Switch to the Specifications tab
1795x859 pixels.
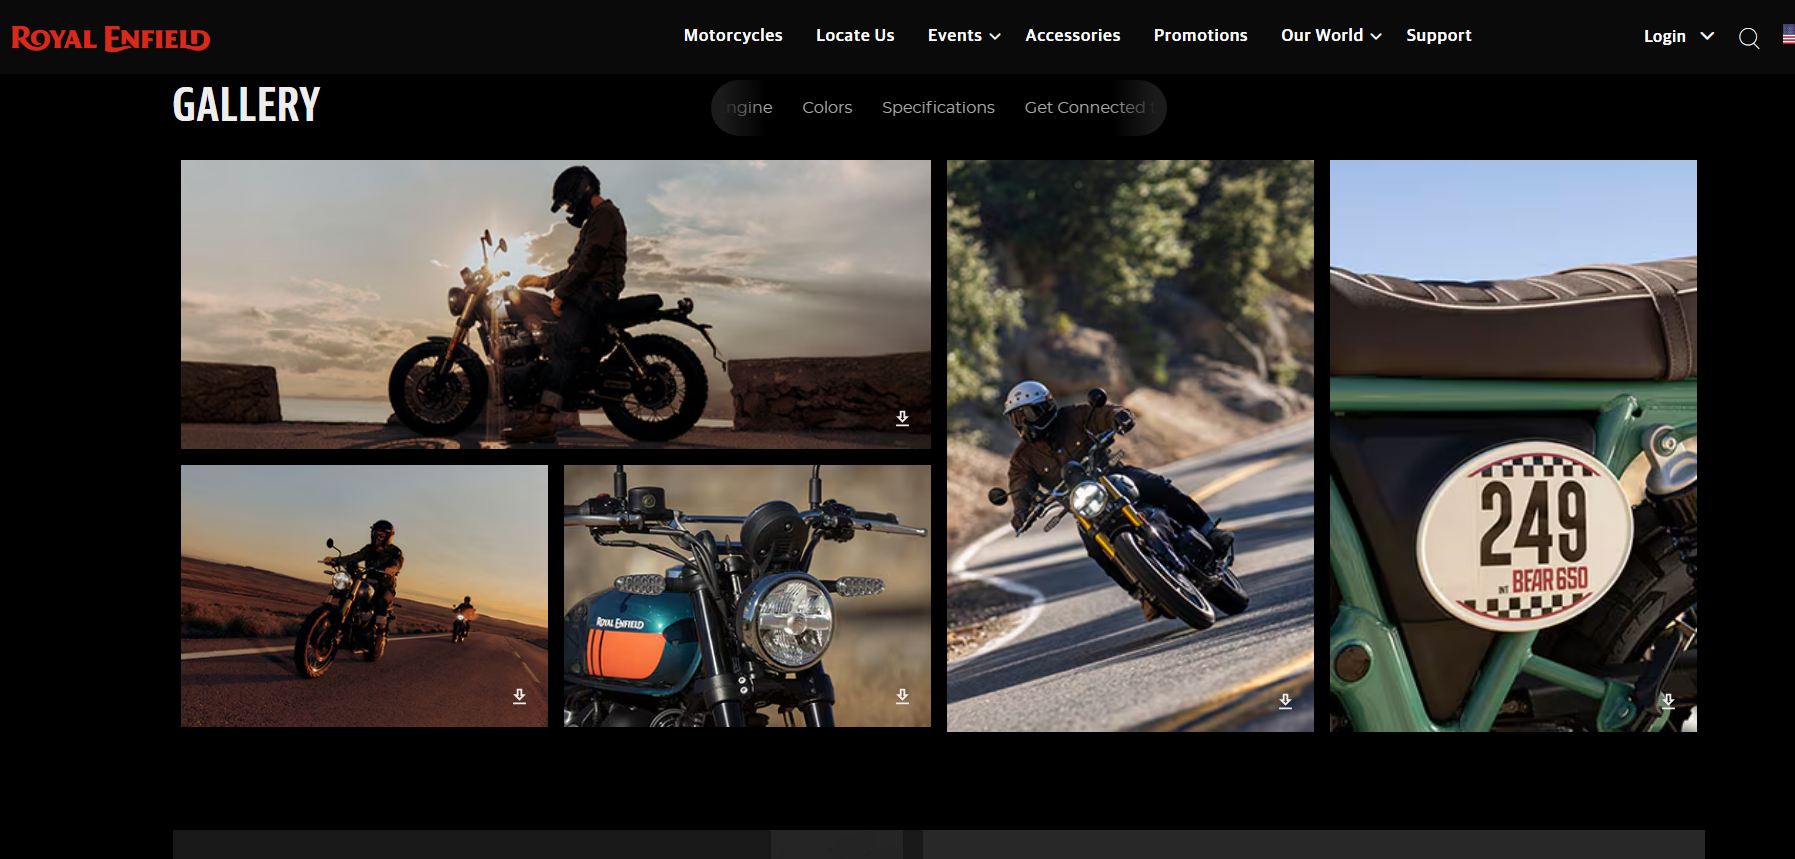[x=938, y=107]
